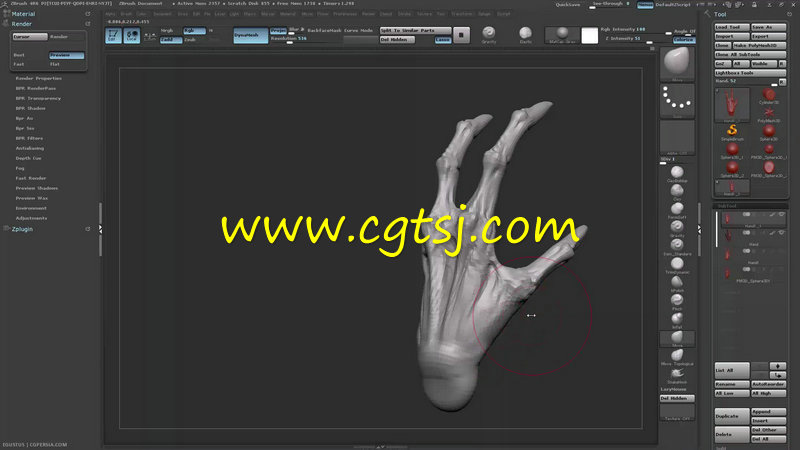Viewport: 800px width, 450px height.
Task: Click the white main color swatch
Action: pos(589,35)
